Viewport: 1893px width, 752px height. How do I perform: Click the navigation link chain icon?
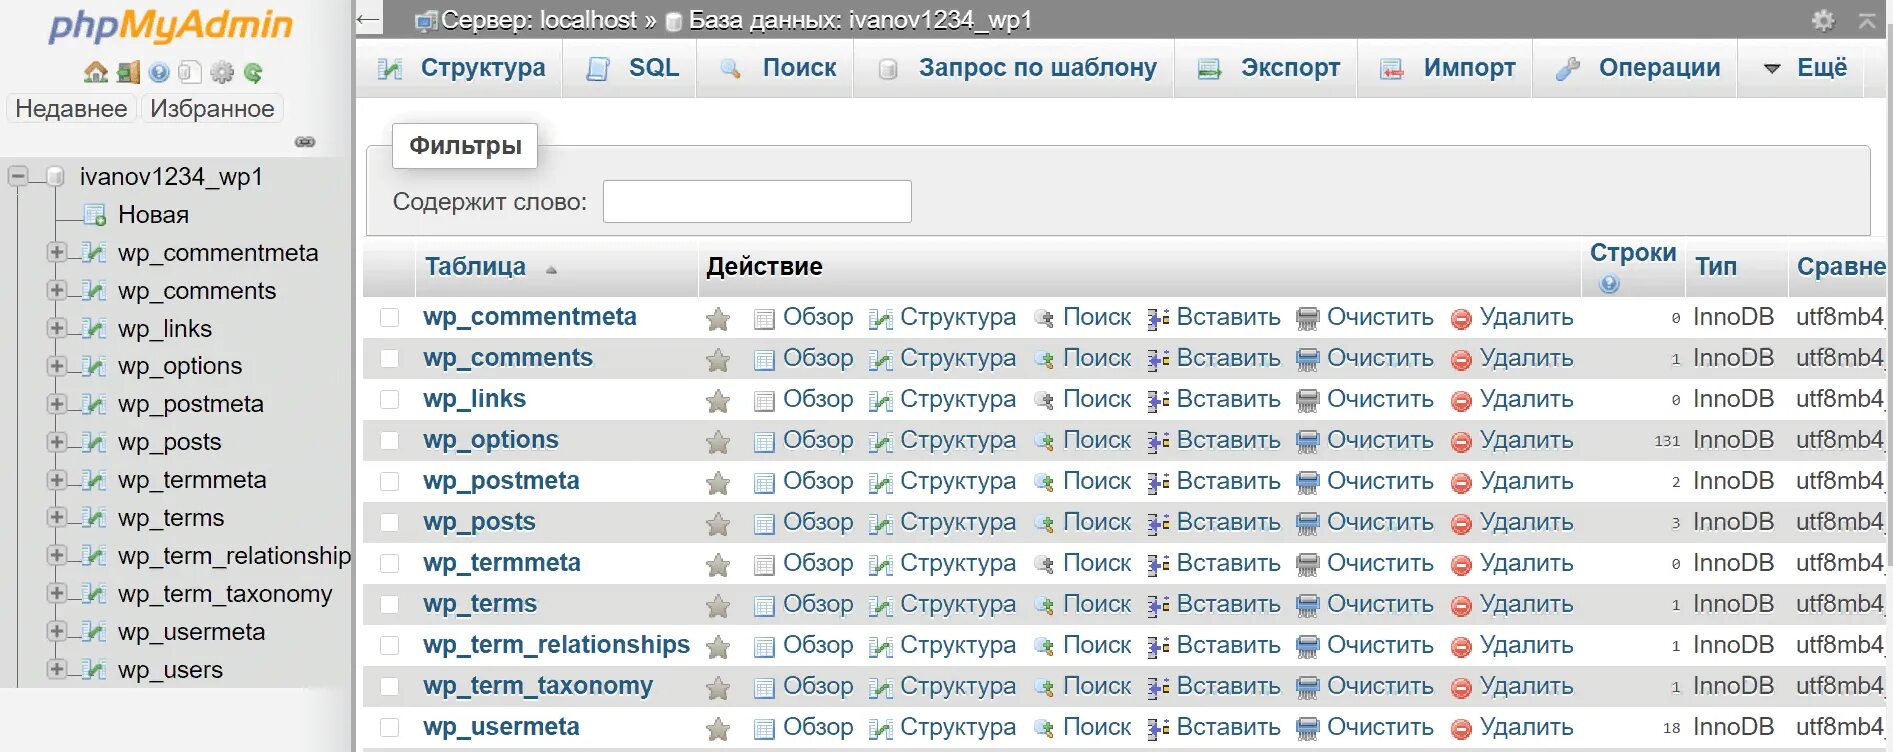coord(305,142)
